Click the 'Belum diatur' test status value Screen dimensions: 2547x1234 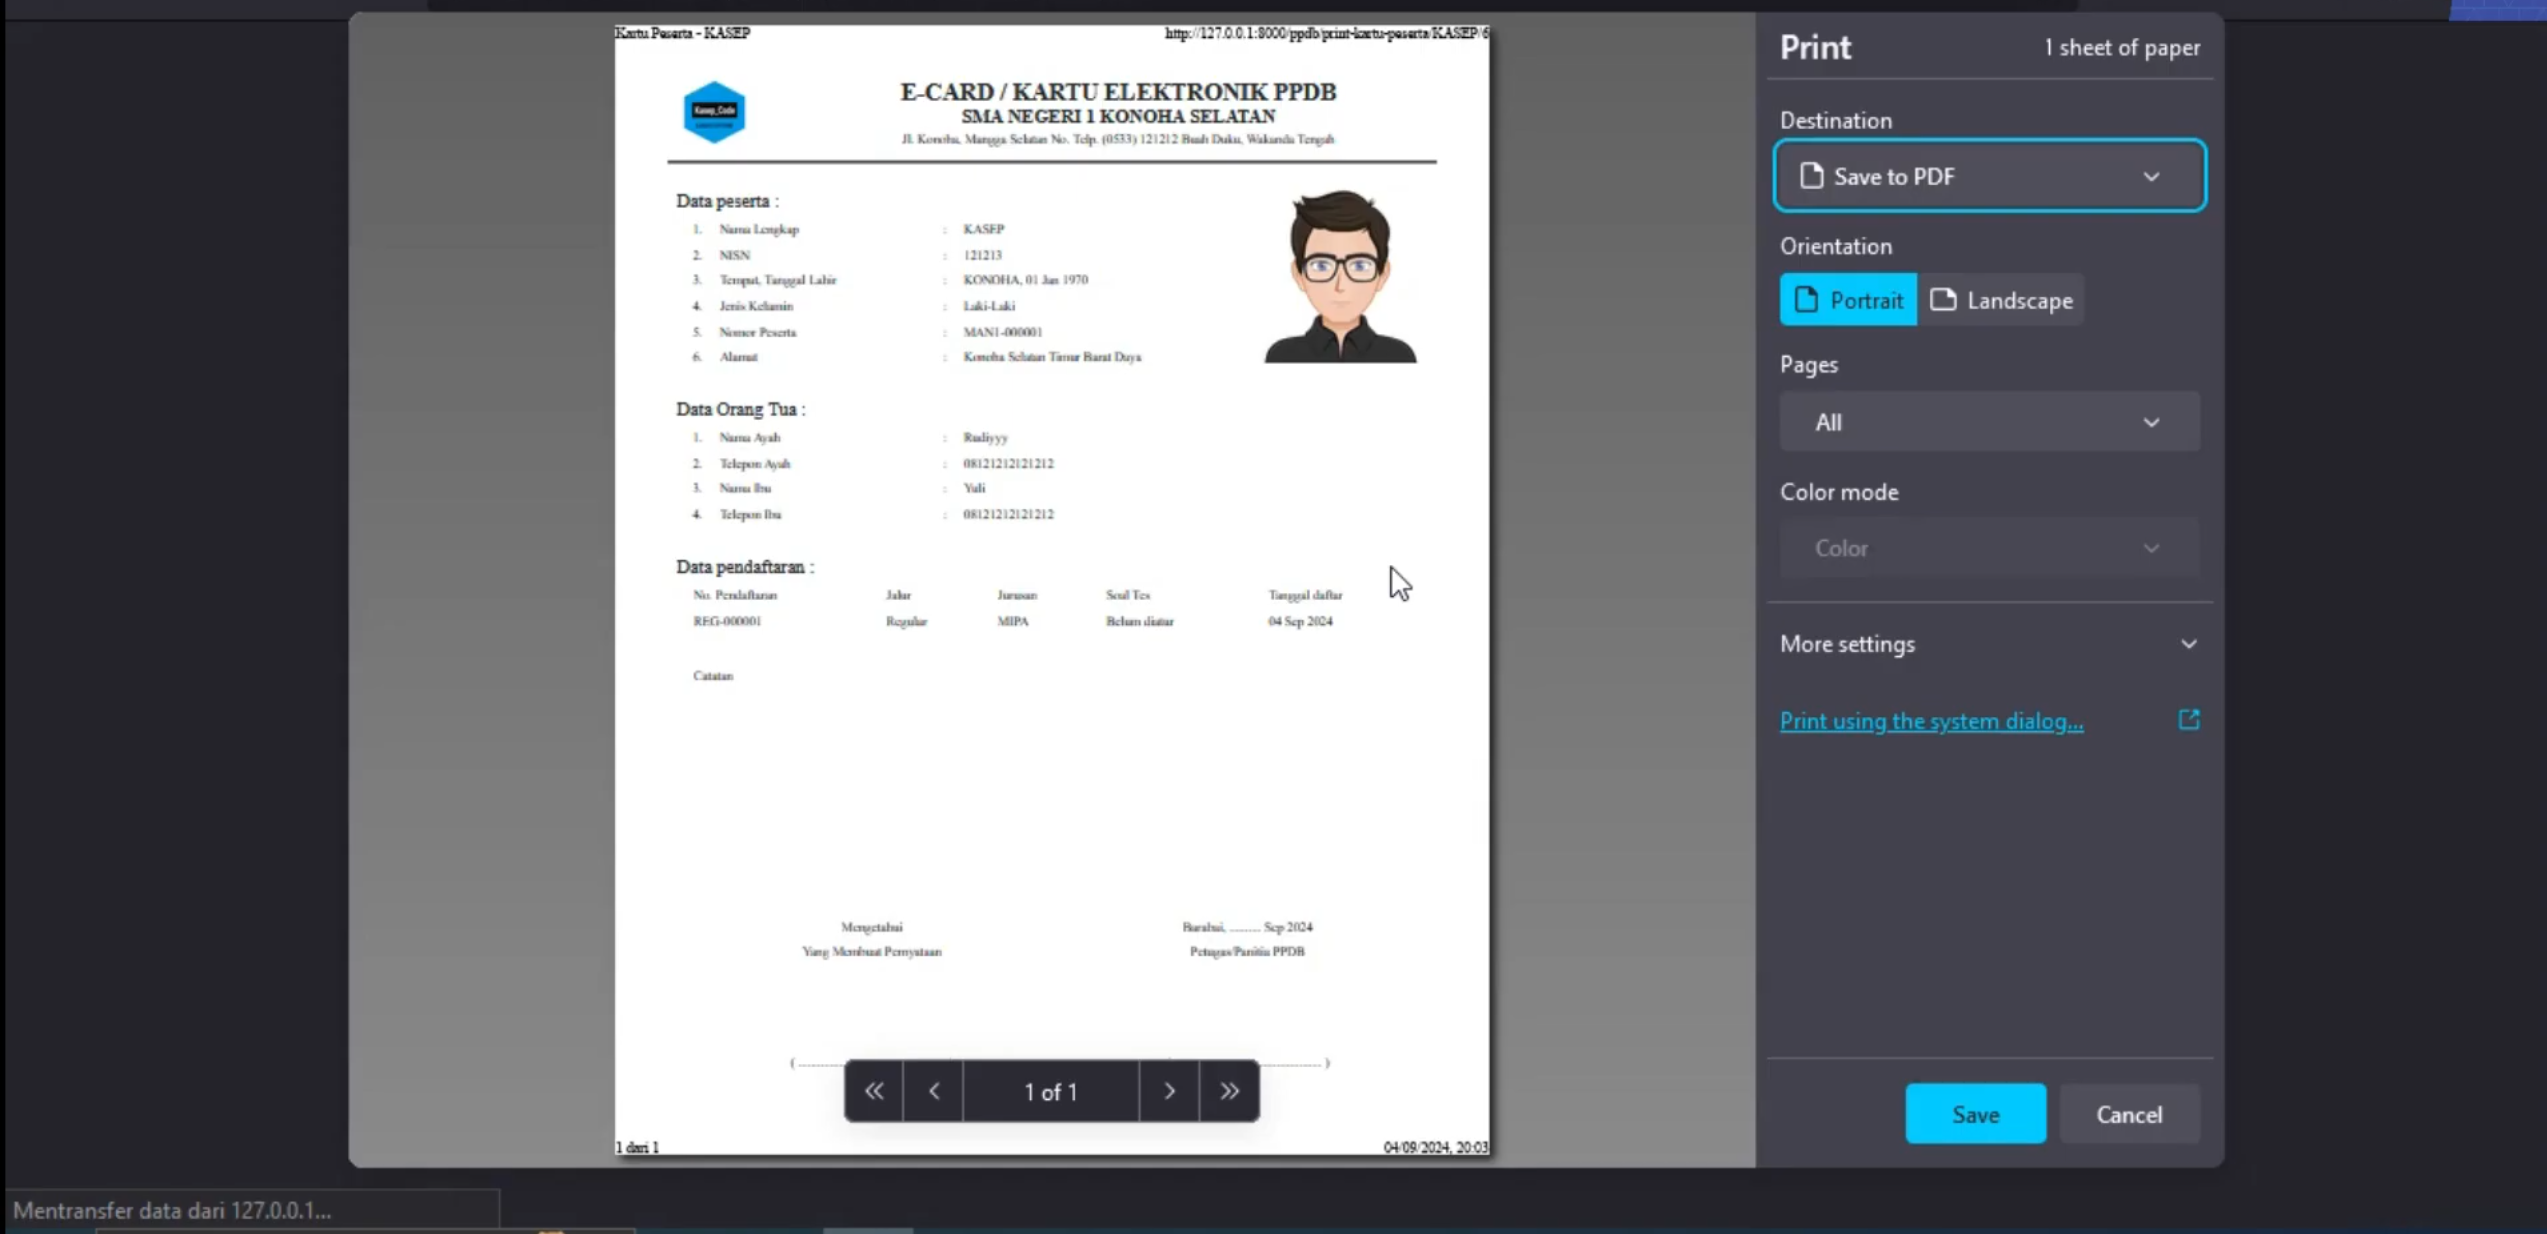coord(1139,621)
